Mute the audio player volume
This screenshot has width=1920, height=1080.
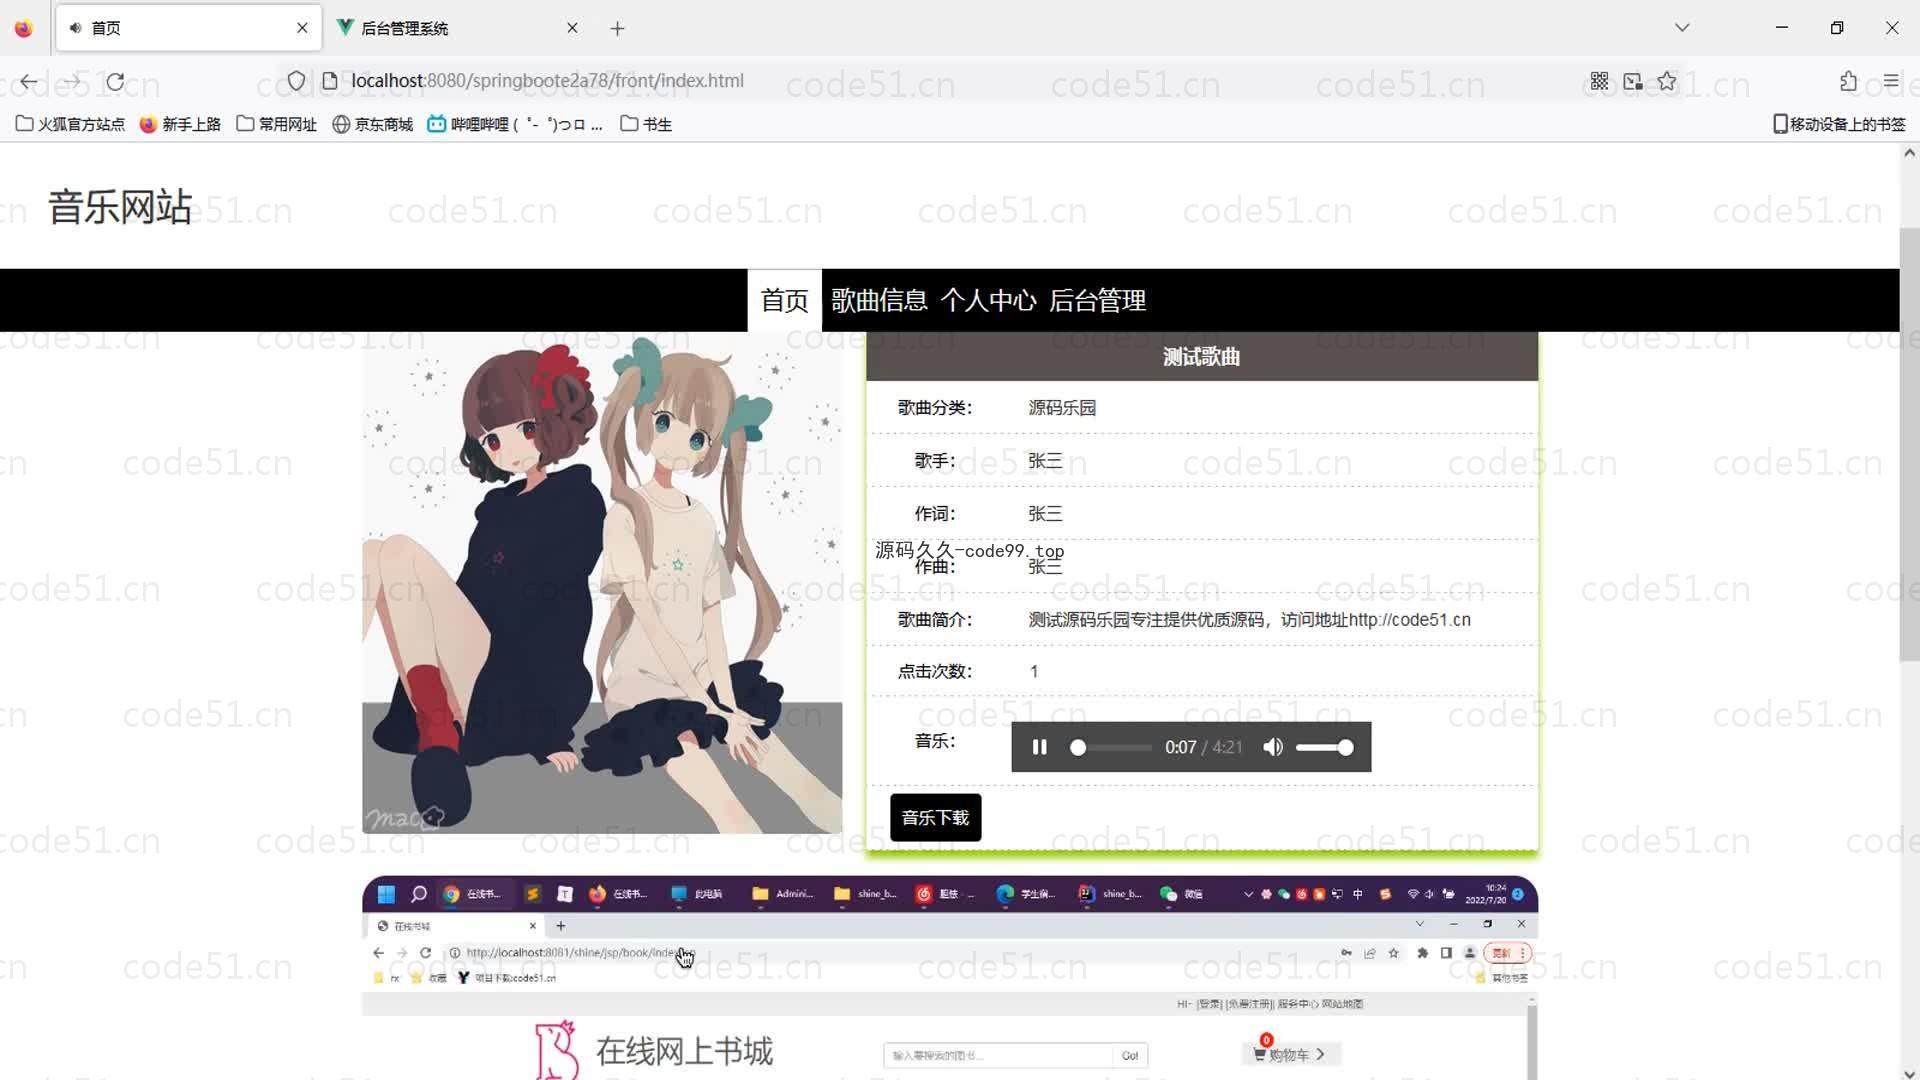tap(1273, 747)
